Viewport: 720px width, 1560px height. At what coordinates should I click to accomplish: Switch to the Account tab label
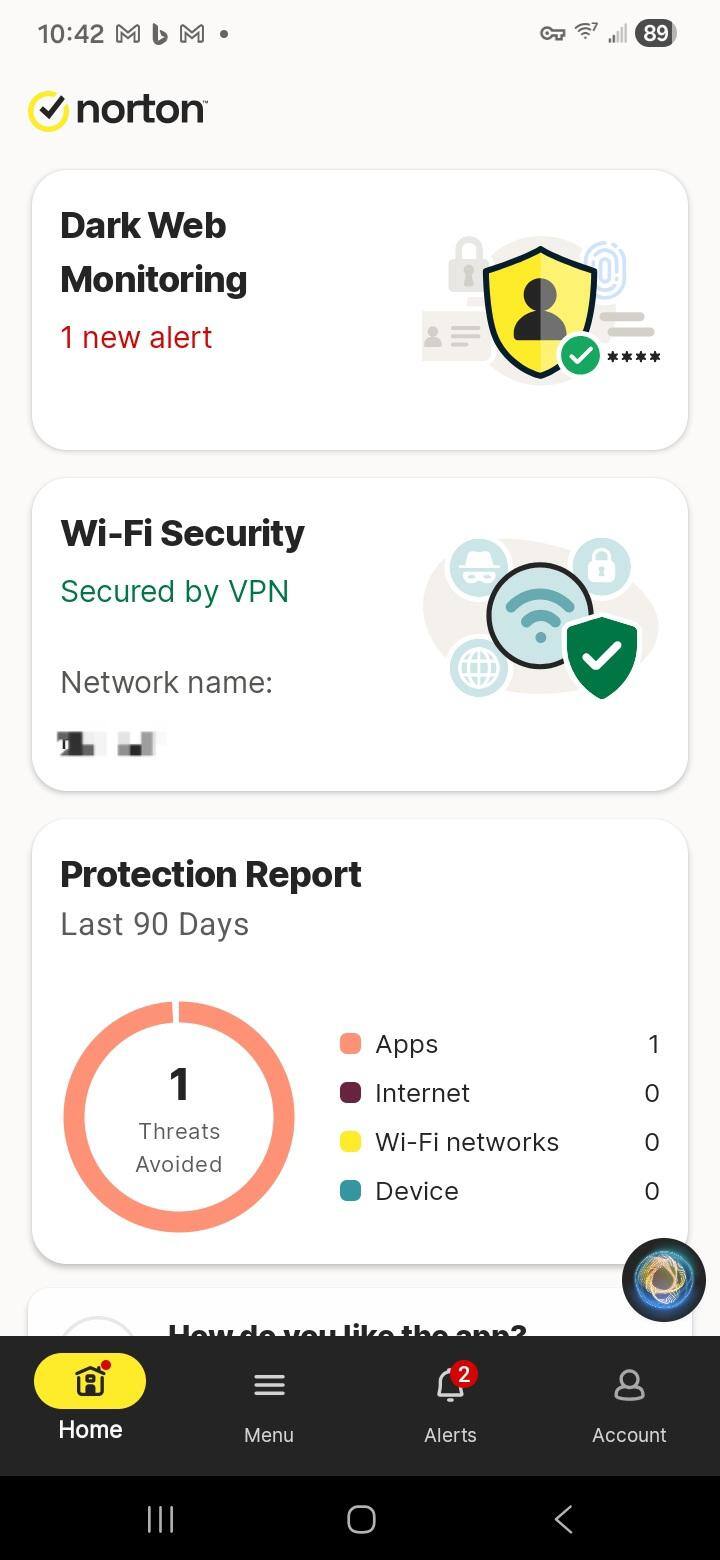(x=629, y=1435)
